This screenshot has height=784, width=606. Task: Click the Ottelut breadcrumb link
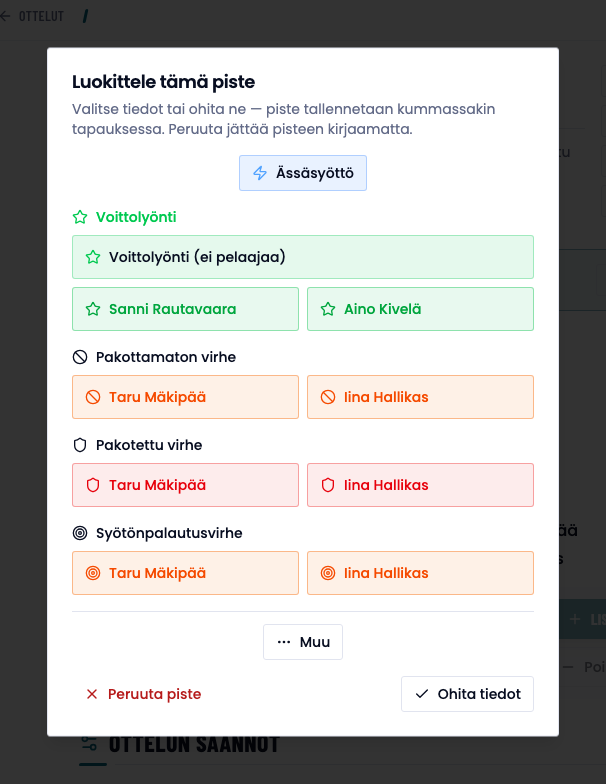(42, 16)
